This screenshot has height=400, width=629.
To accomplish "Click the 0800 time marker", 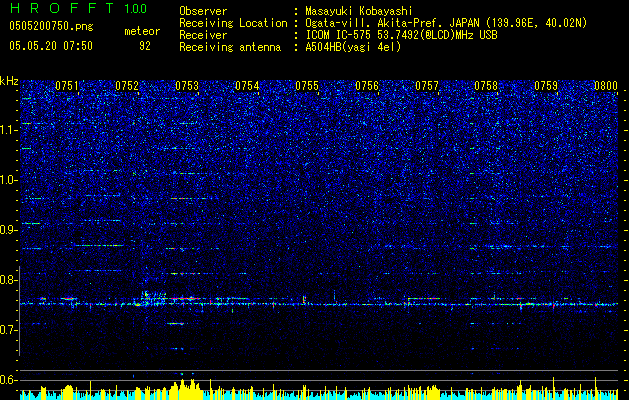I will click(x=606, y=86).
